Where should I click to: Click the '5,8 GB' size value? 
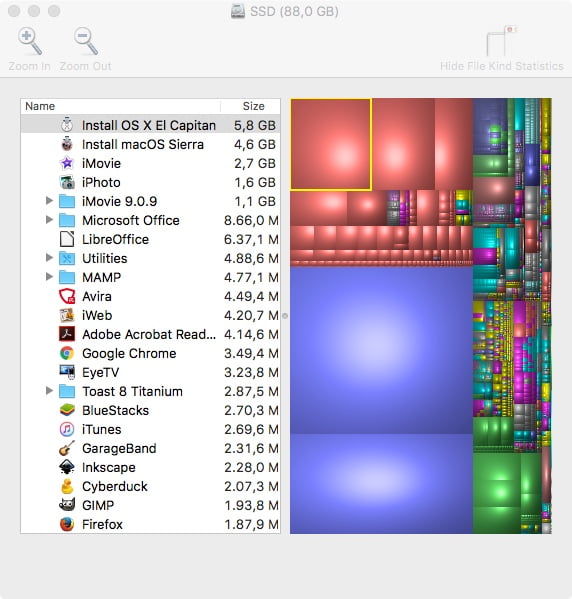(255, 125)
